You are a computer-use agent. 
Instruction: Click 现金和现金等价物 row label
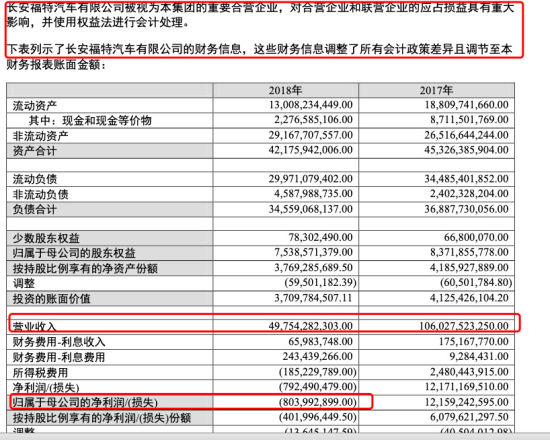click(107, 120)
